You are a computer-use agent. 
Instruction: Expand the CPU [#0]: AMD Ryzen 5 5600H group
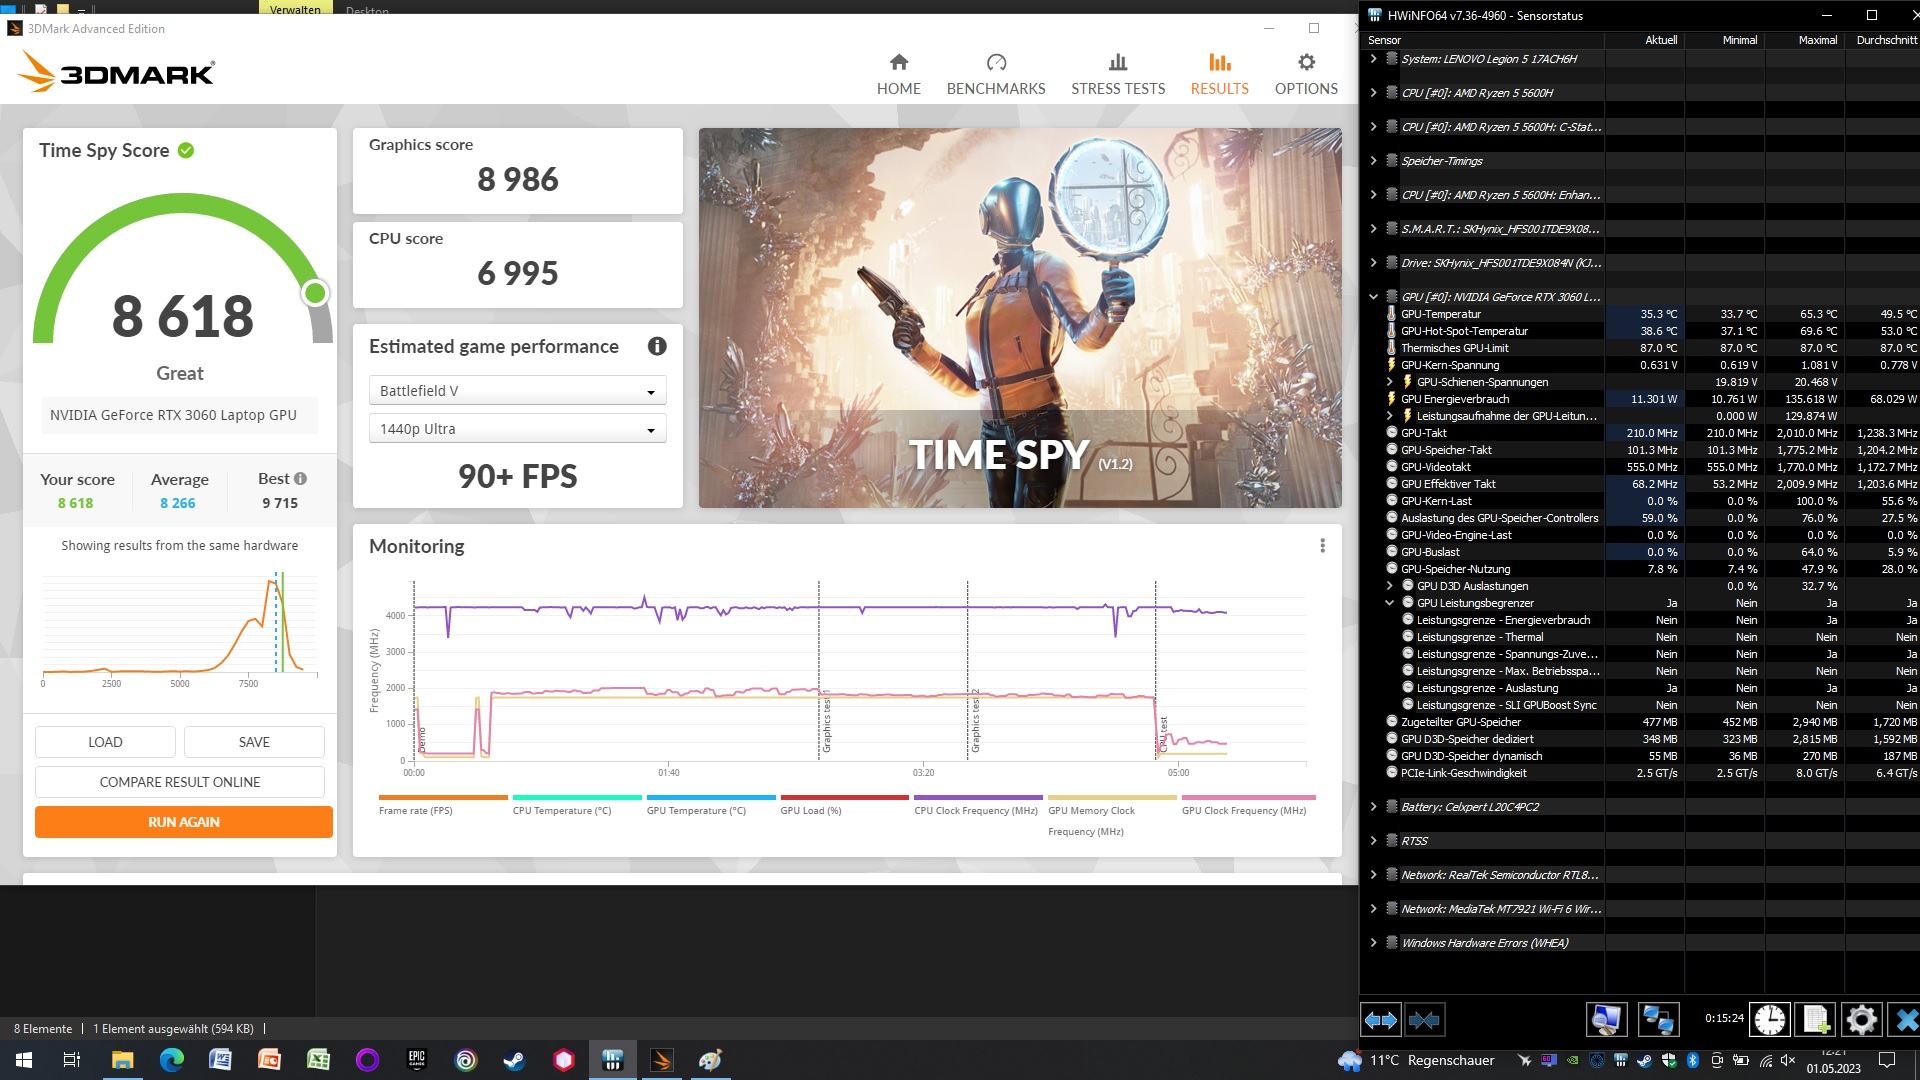click(x=1373, y=93)
